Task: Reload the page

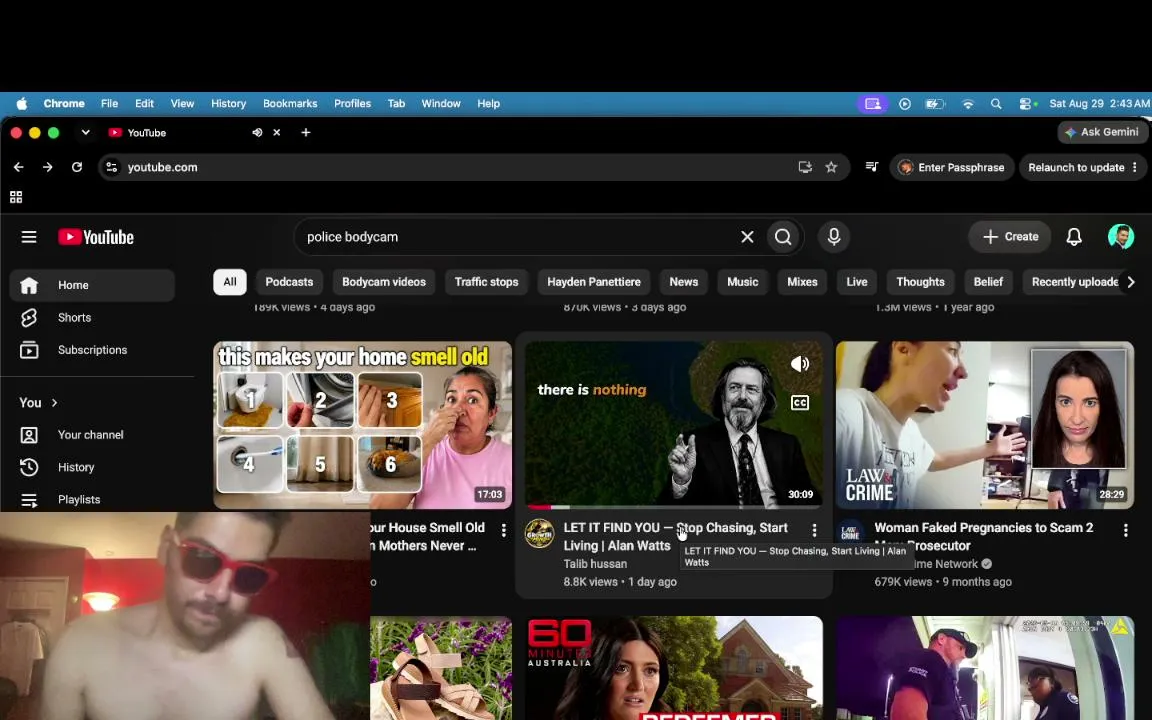Action: (x=76, y=168)
